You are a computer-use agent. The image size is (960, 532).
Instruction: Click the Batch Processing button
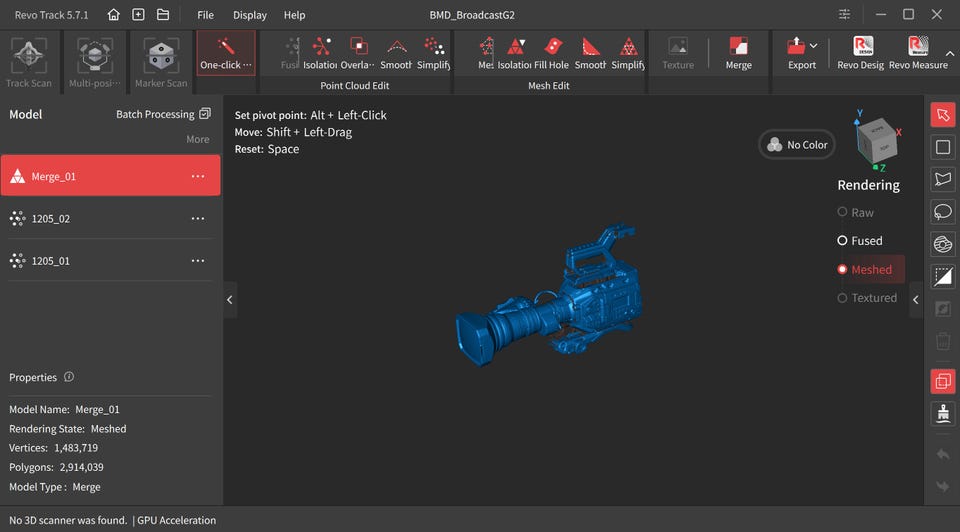click(x=163, y=114)
